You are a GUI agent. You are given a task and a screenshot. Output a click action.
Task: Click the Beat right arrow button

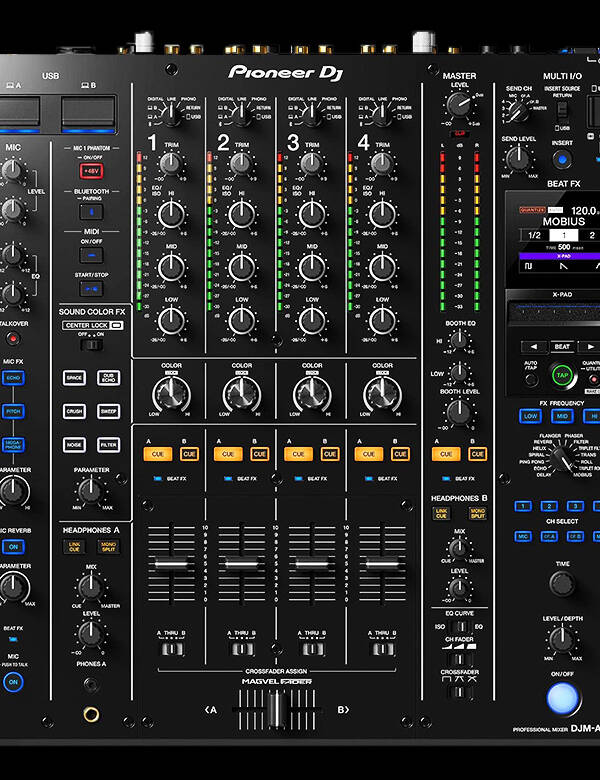point(590,347)
